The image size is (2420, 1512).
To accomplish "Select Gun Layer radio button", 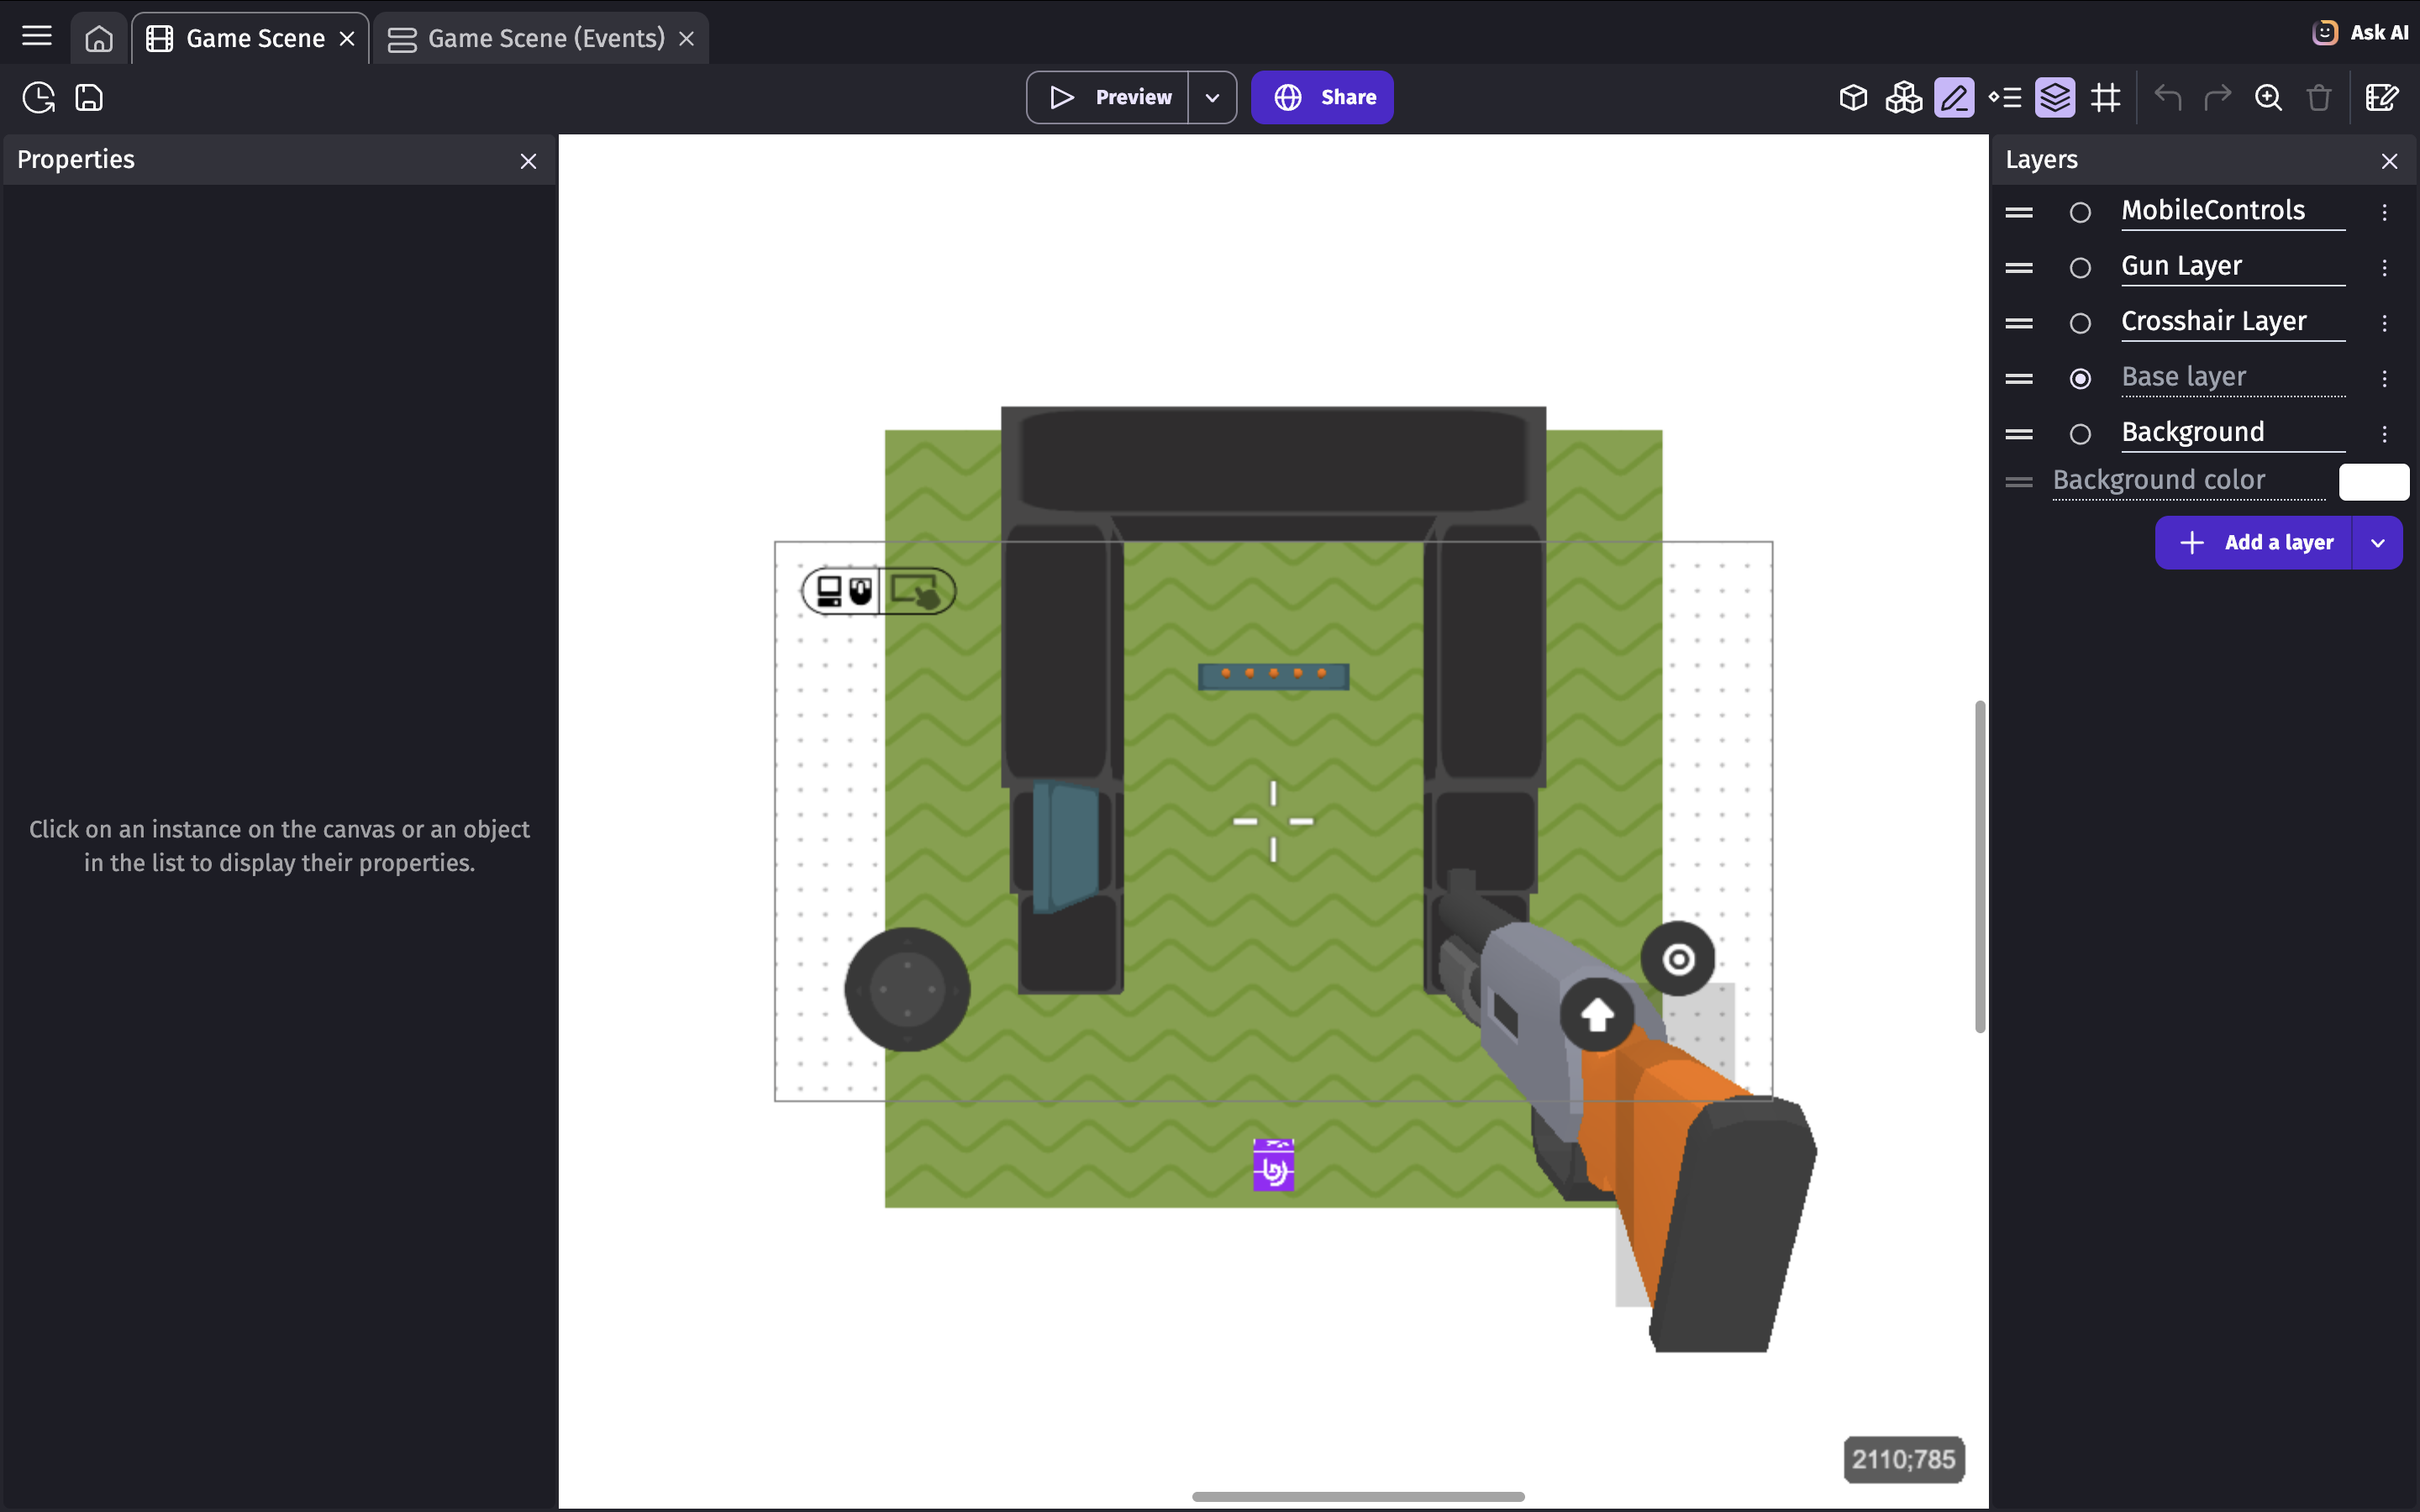I will (x=2080, y=268).
